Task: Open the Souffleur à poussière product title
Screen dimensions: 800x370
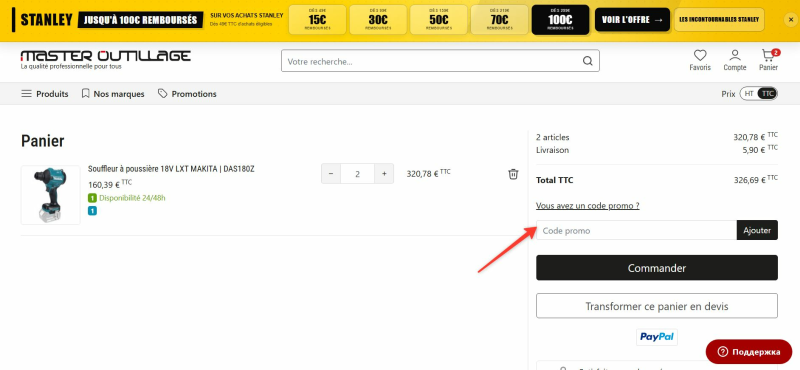Action: click(x=171, y=169)
